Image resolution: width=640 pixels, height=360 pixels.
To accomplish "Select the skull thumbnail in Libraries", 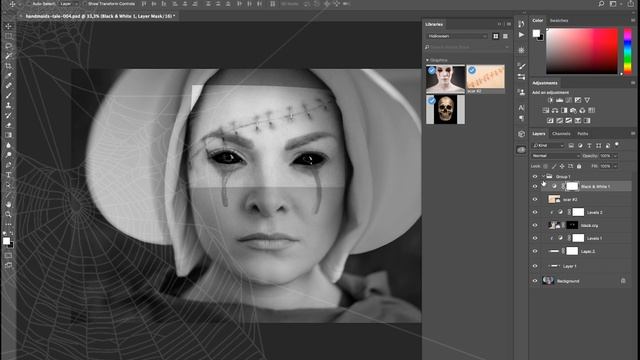I will [x=445, y=109].
